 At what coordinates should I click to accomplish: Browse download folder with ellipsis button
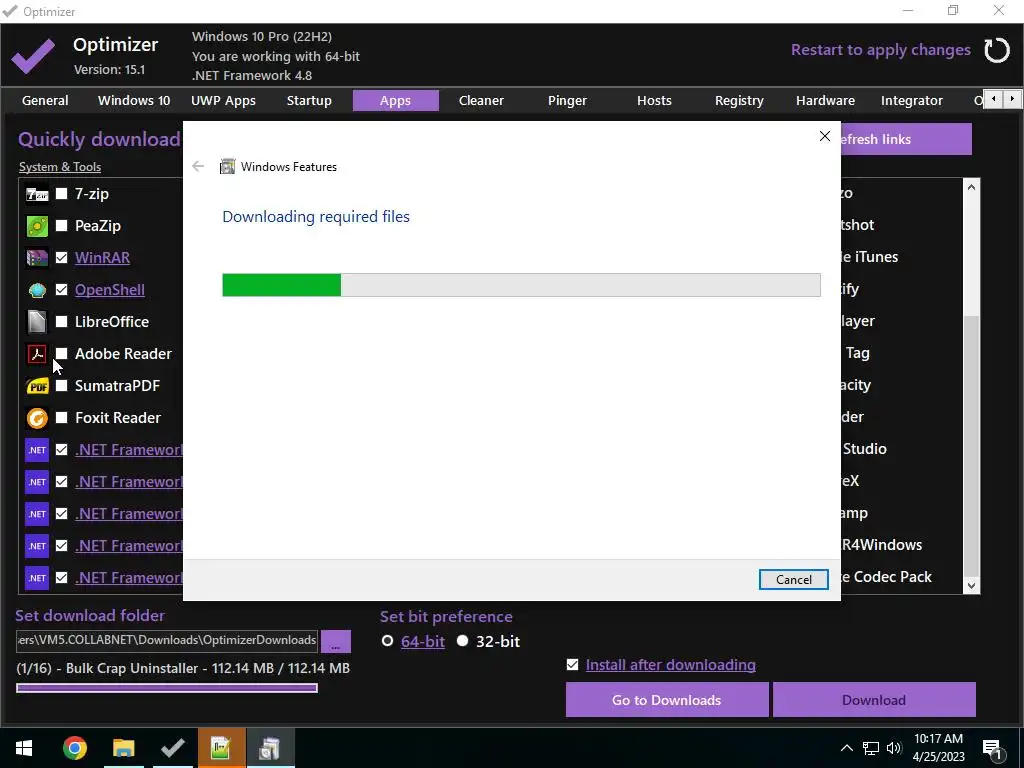coord(336,641)
